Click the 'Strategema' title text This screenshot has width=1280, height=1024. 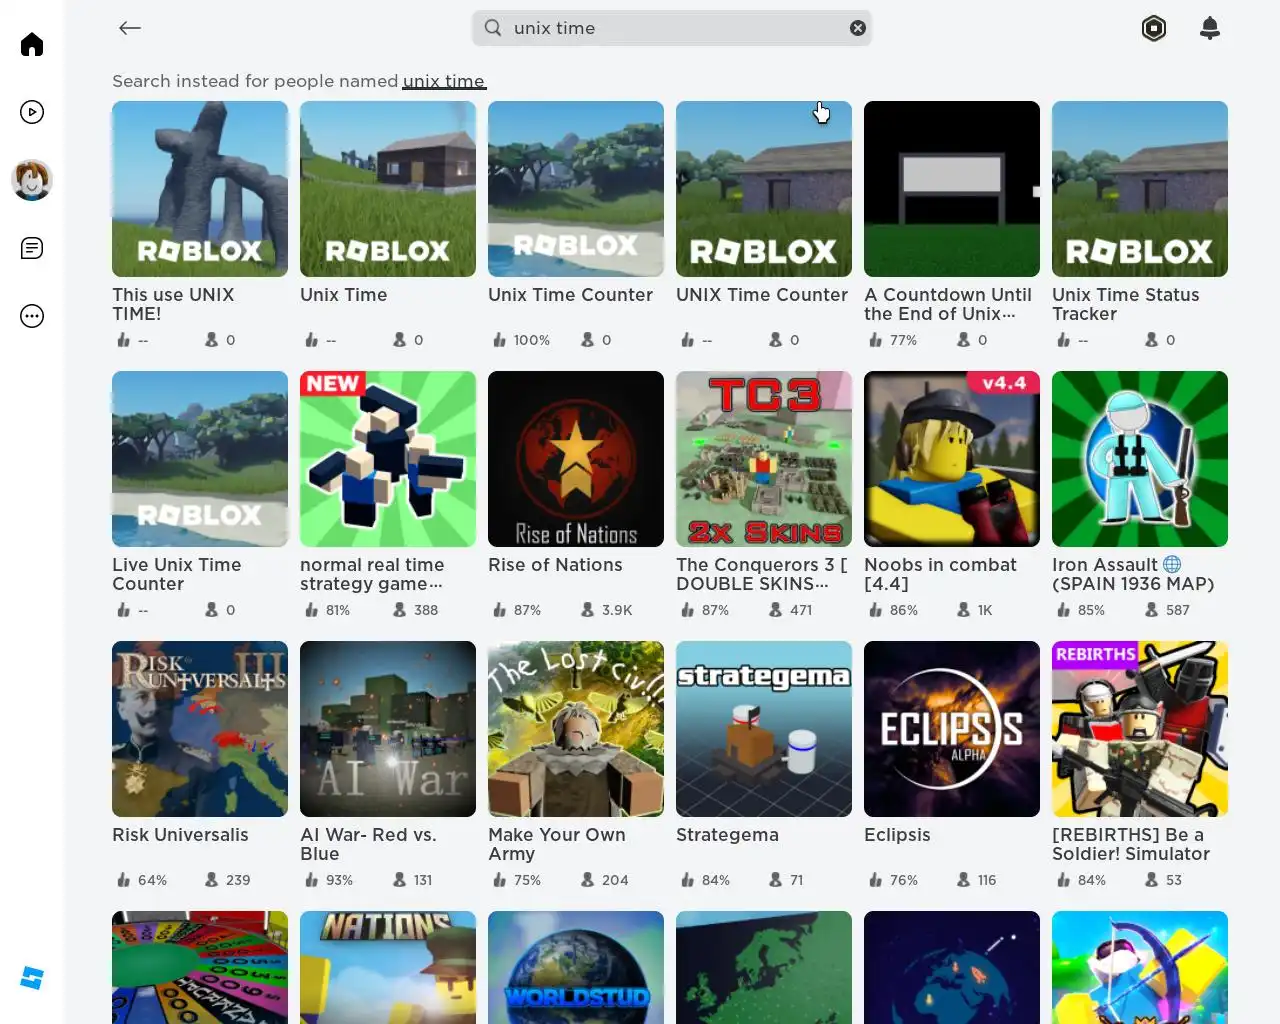727,835
